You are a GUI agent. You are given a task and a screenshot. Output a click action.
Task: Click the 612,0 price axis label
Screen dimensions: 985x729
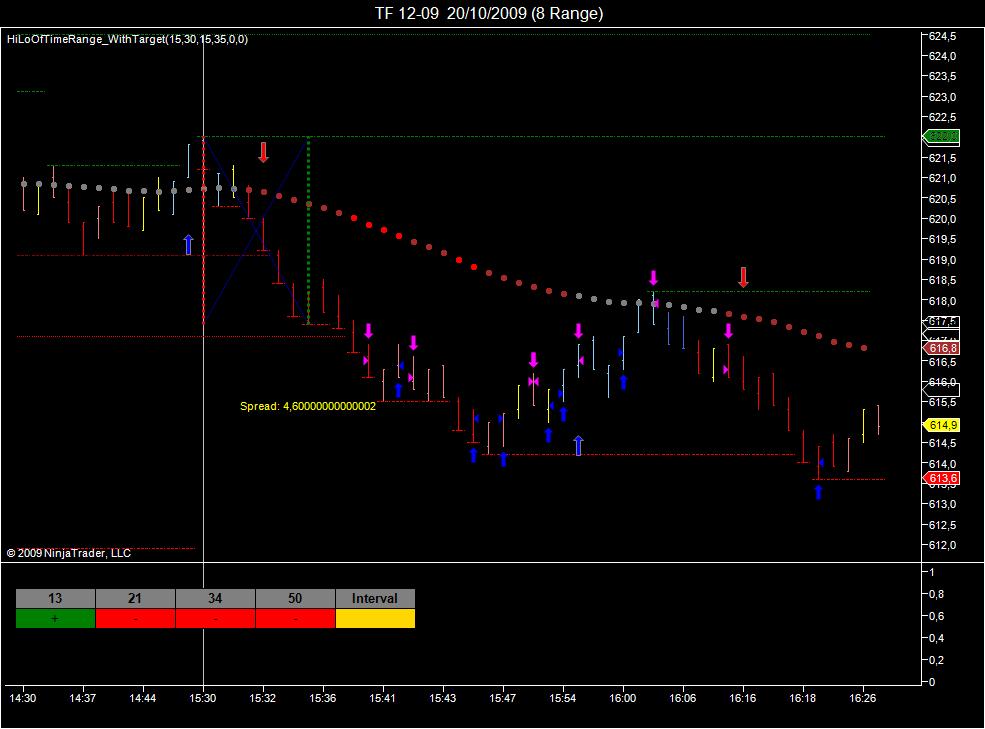click(x=942, y=545)
